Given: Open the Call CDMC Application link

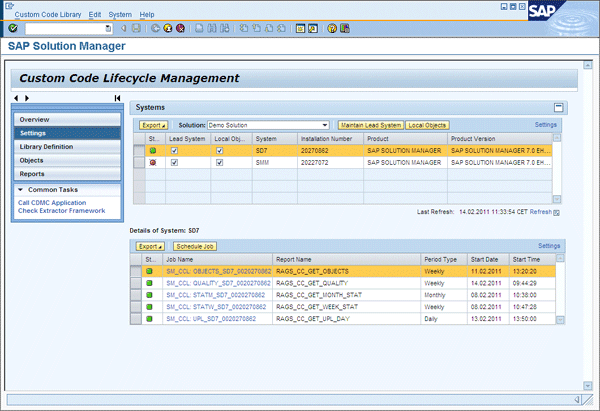Looking at the screenshot, I should (x=52, y=203).
